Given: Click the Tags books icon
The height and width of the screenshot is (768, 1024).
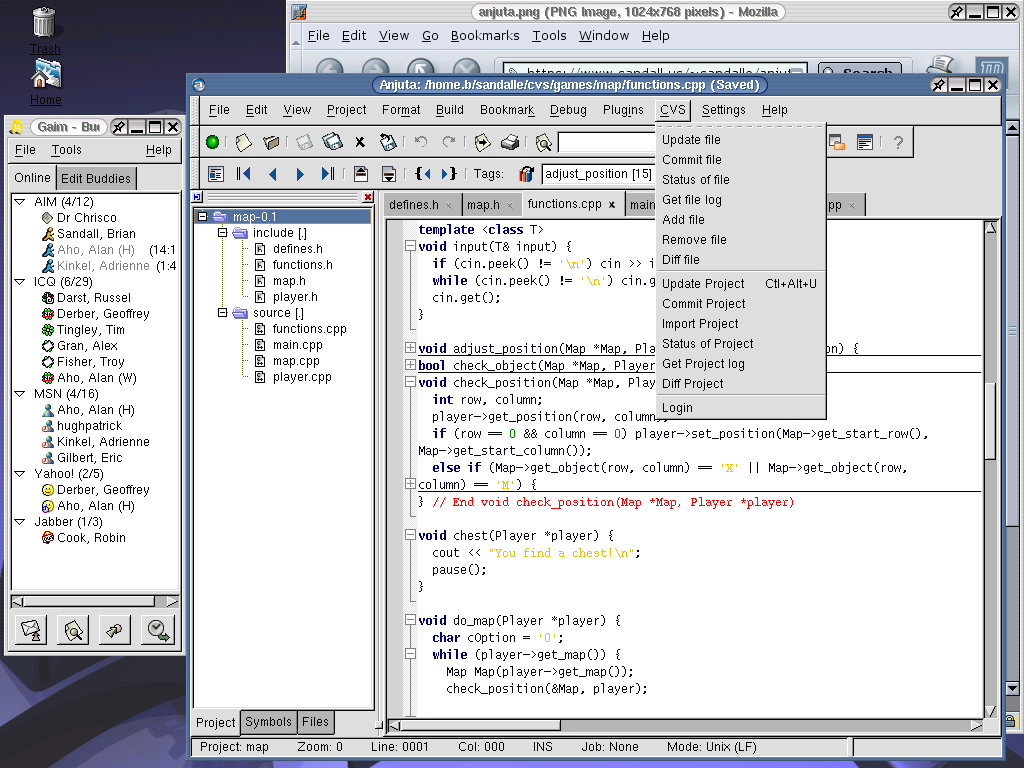Looking at the screenshot, I should tap(526, 174).
